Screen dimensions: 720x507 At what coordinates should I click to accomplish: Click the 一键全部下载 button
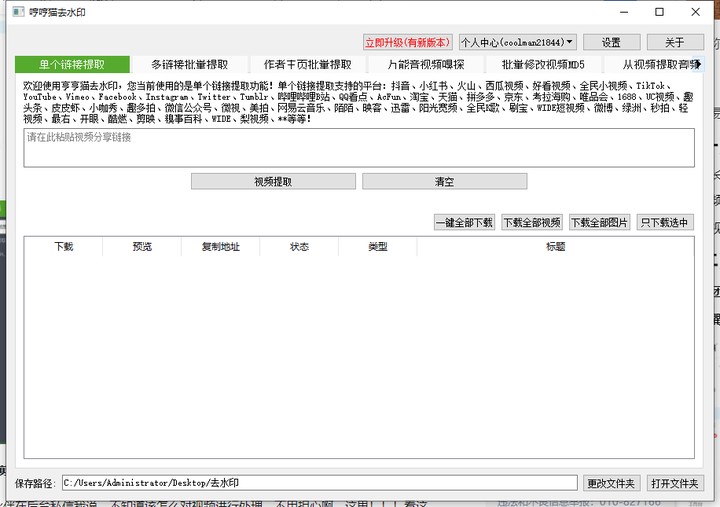[x=464, y=223]
